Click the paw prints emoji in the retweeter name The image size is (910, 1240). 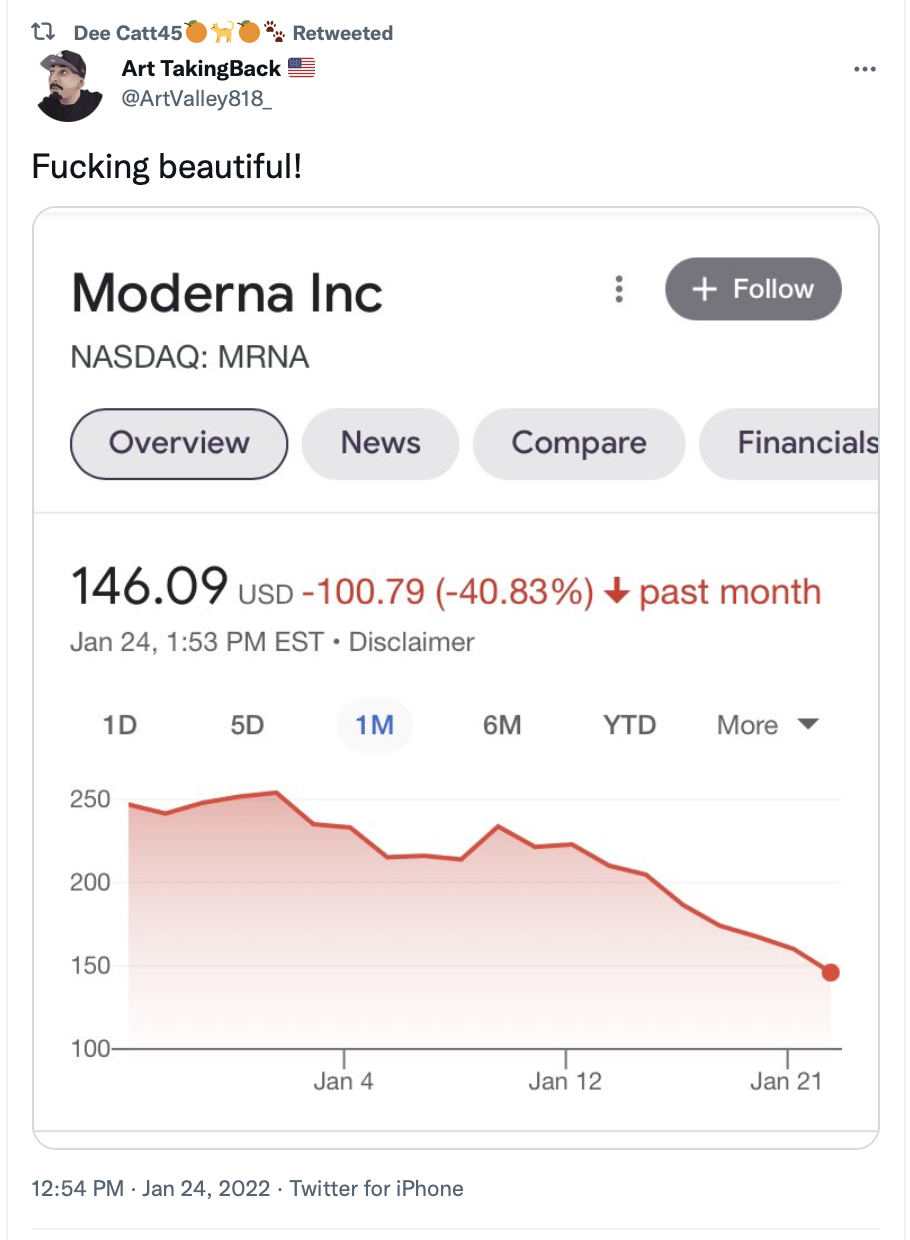click(274, 33)
